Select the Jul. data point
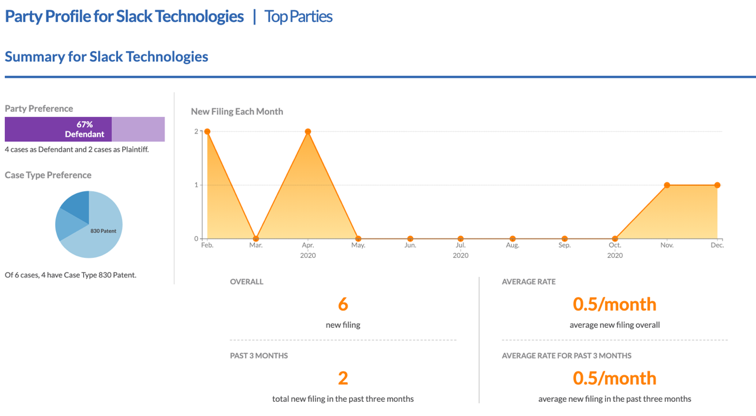756x416 pixels. (460, 239)
